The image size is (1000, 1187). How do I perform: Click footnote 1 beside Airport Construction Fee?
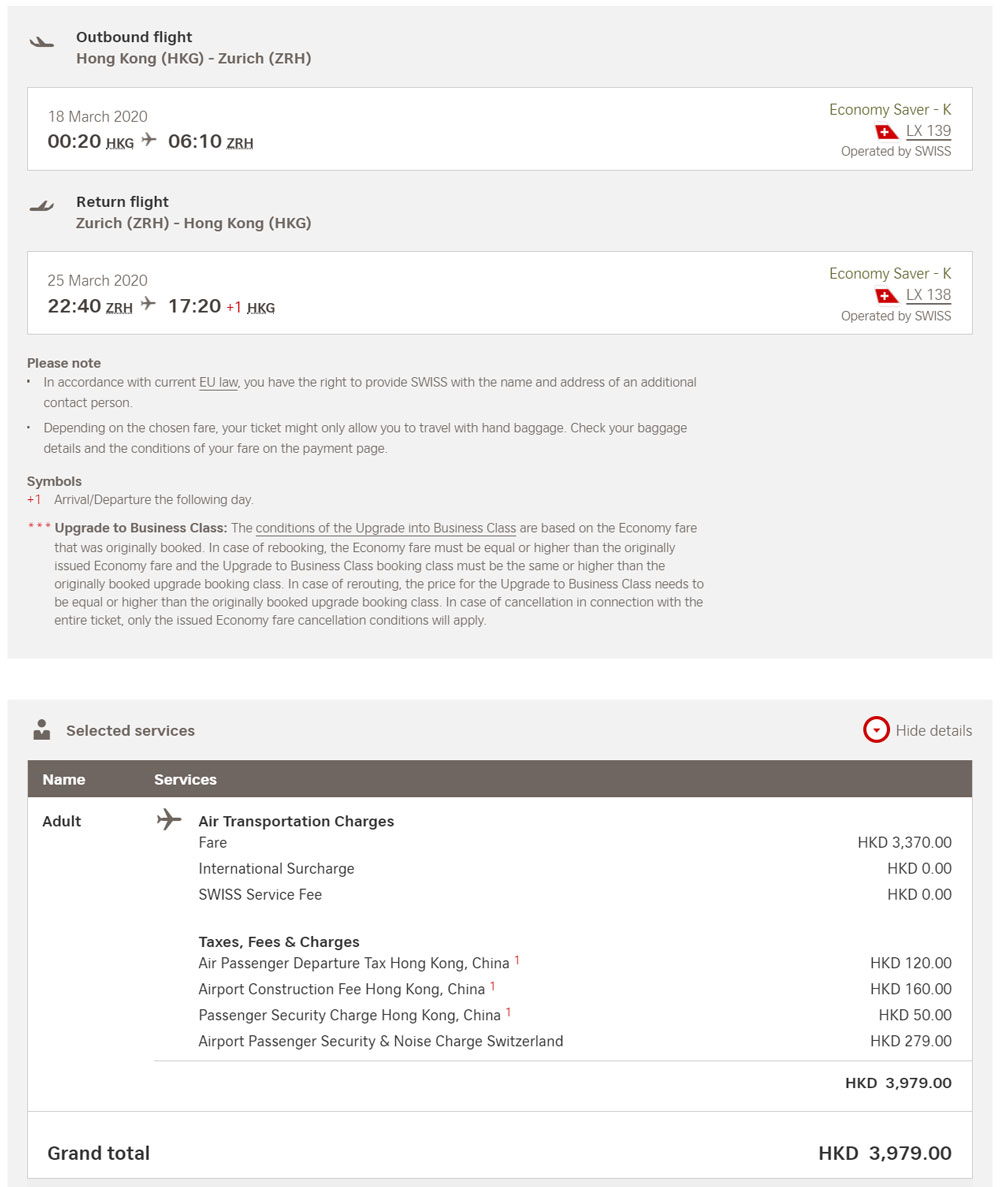point(492,987)
